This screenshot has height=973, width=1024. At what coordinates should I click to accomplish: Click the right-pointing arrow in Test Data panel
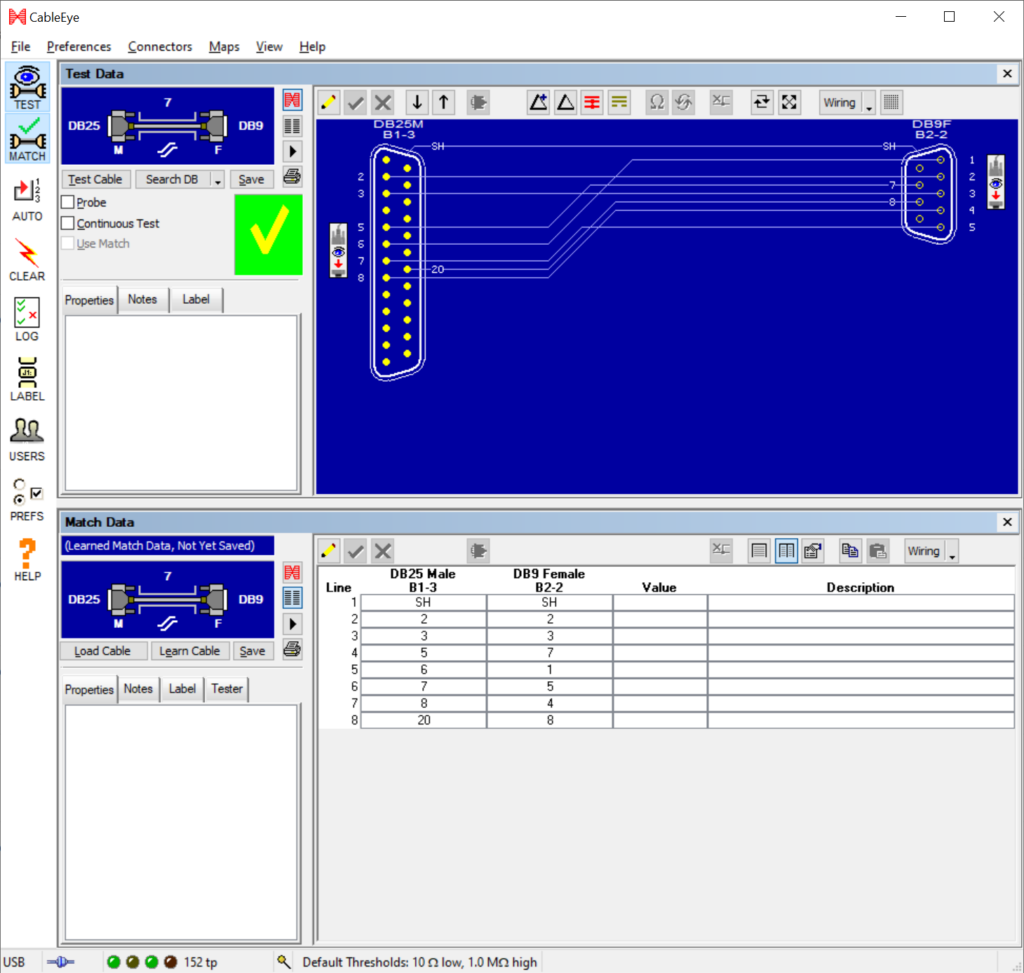point(293,152)
